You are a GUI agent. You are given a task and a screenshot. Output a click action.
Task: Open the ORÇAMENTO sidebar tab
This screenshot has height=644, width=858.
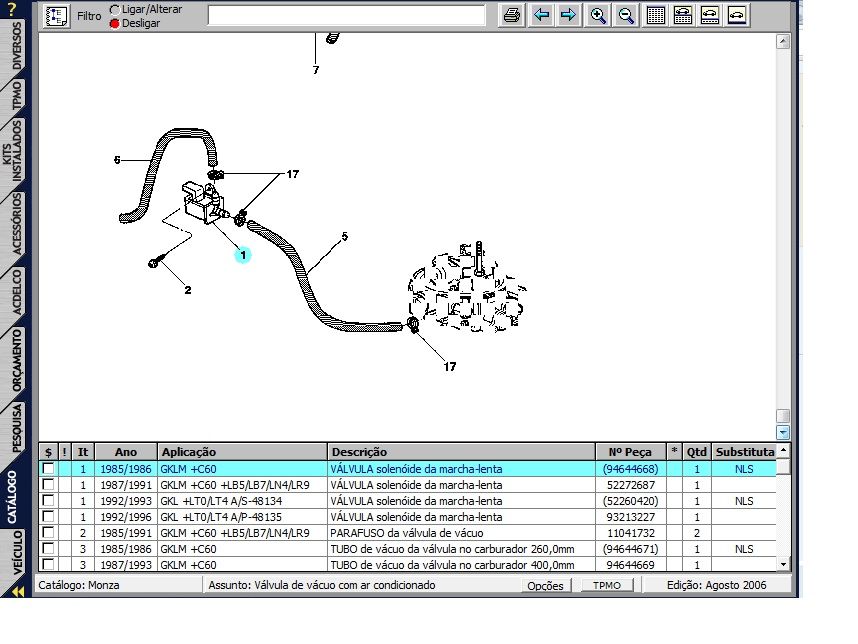[16, 361]
